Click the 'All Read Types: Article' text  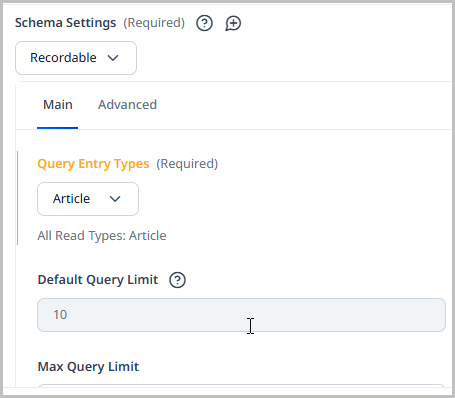102,236
